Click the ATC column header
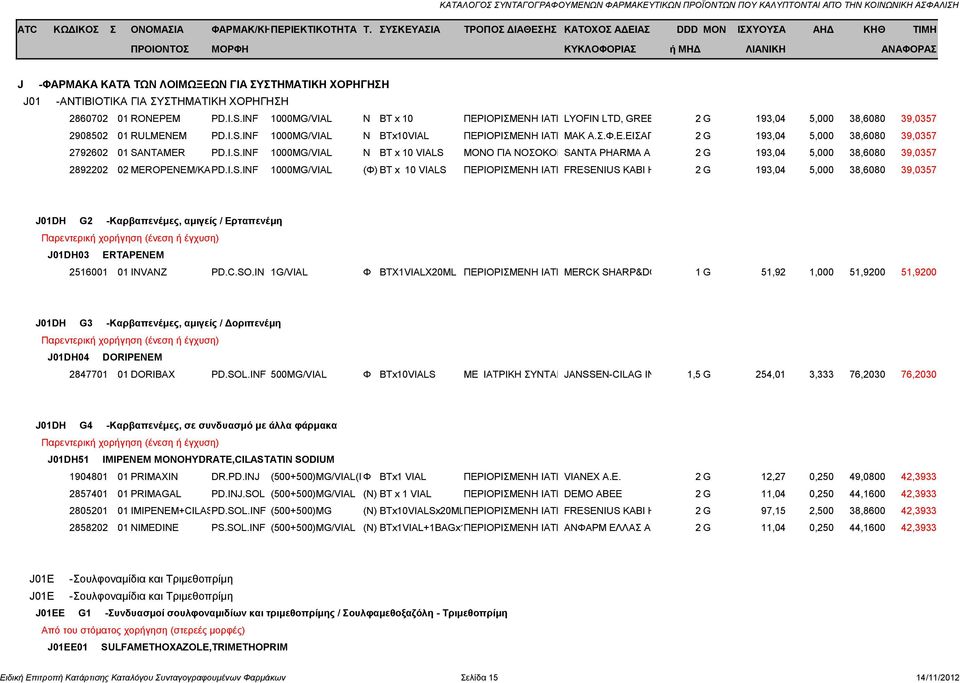The width and height of the screenshot is (960, 683). 28,29
